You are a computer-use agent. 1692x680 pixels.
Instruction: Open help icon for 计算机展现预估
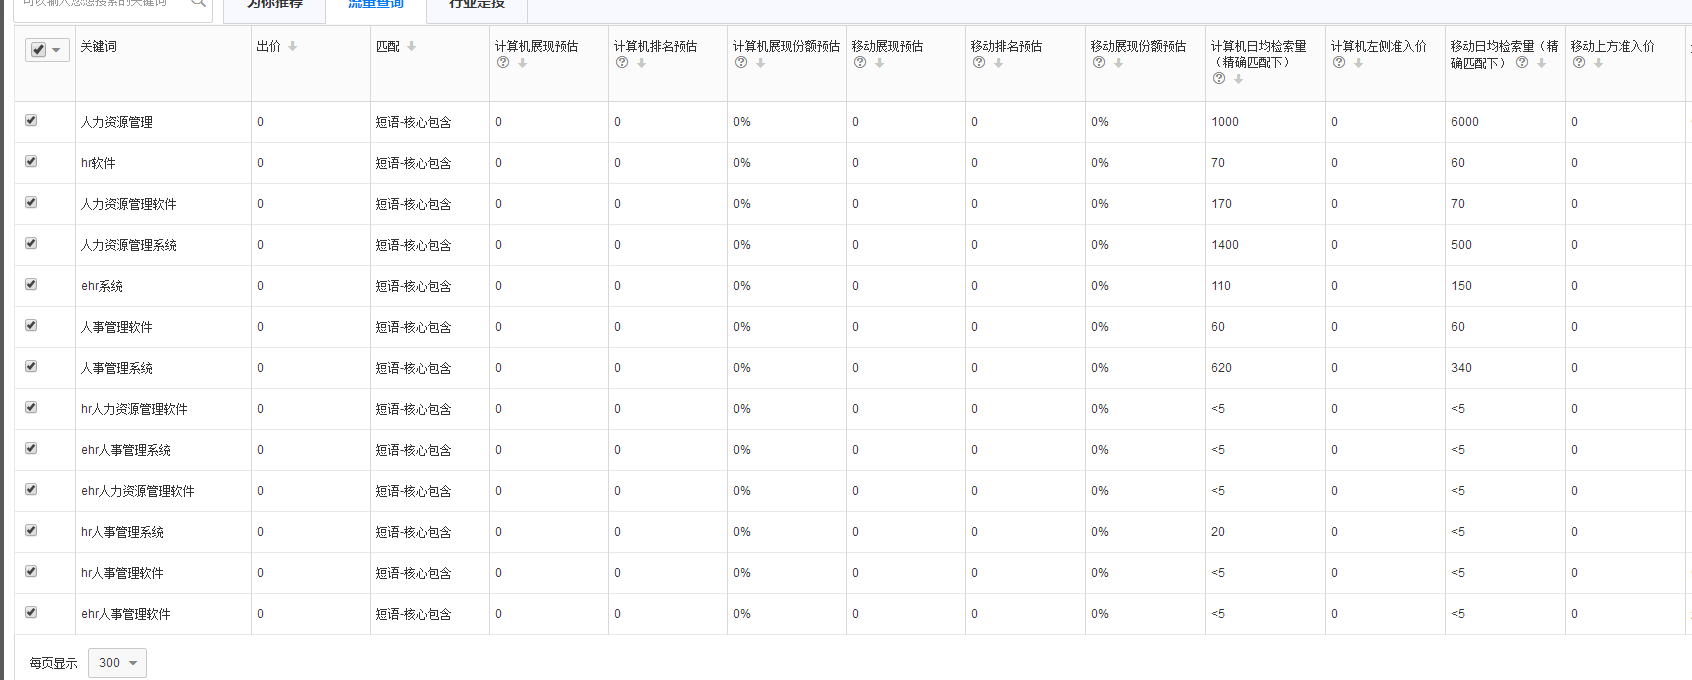[503, 62]
